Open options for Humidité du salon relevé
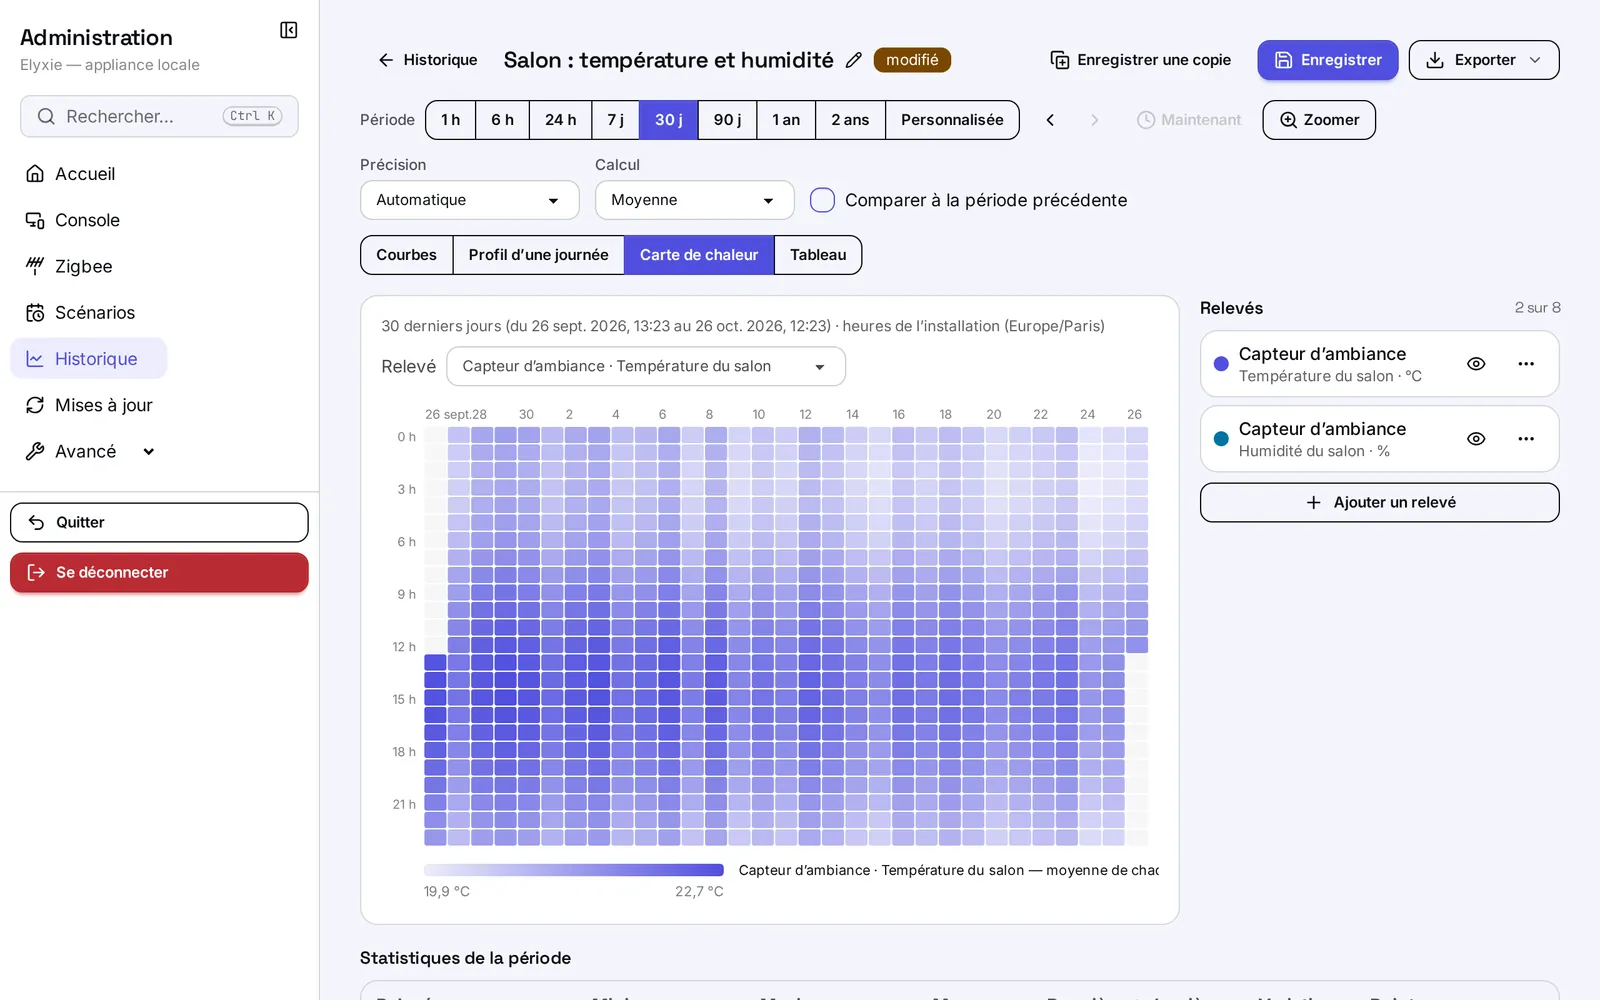This screenshot has height=1000, width=1600. tap(1526, 439)
